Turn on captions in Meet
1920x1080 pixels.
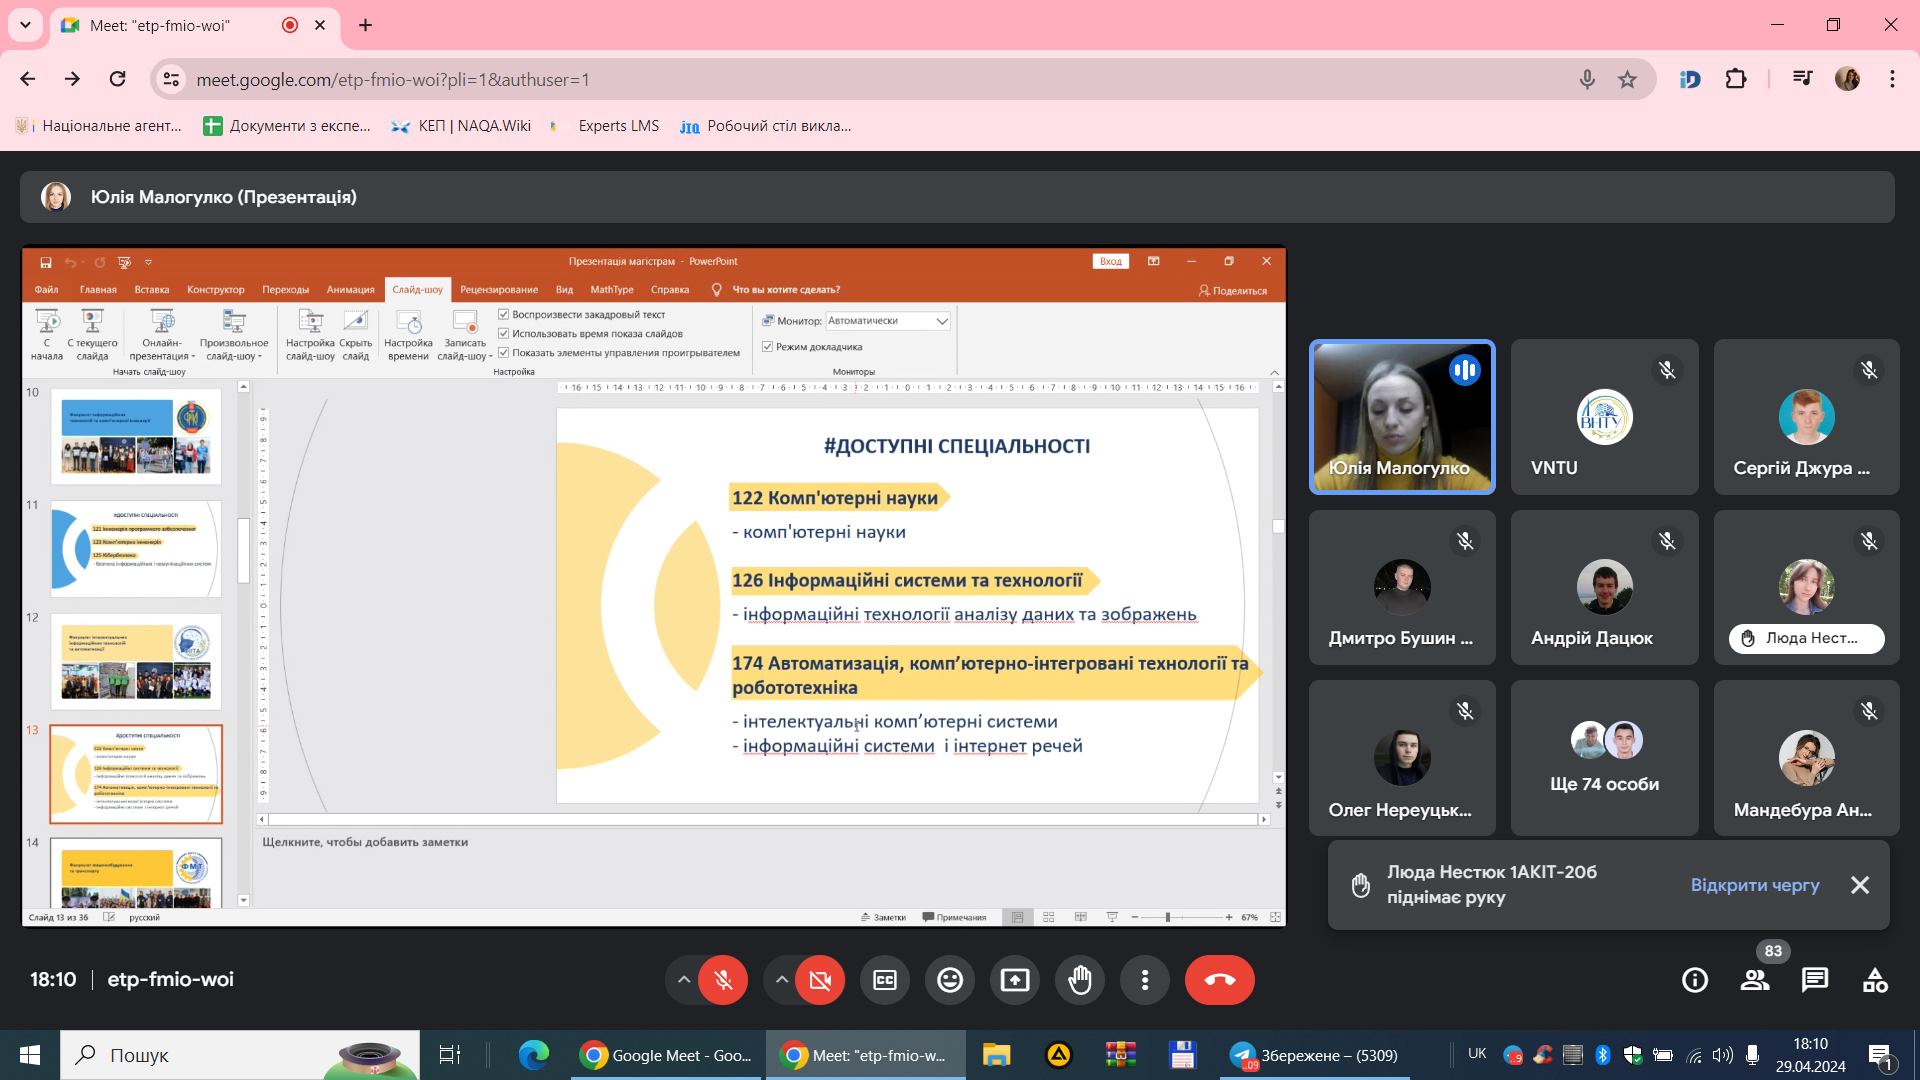(885, 980)
